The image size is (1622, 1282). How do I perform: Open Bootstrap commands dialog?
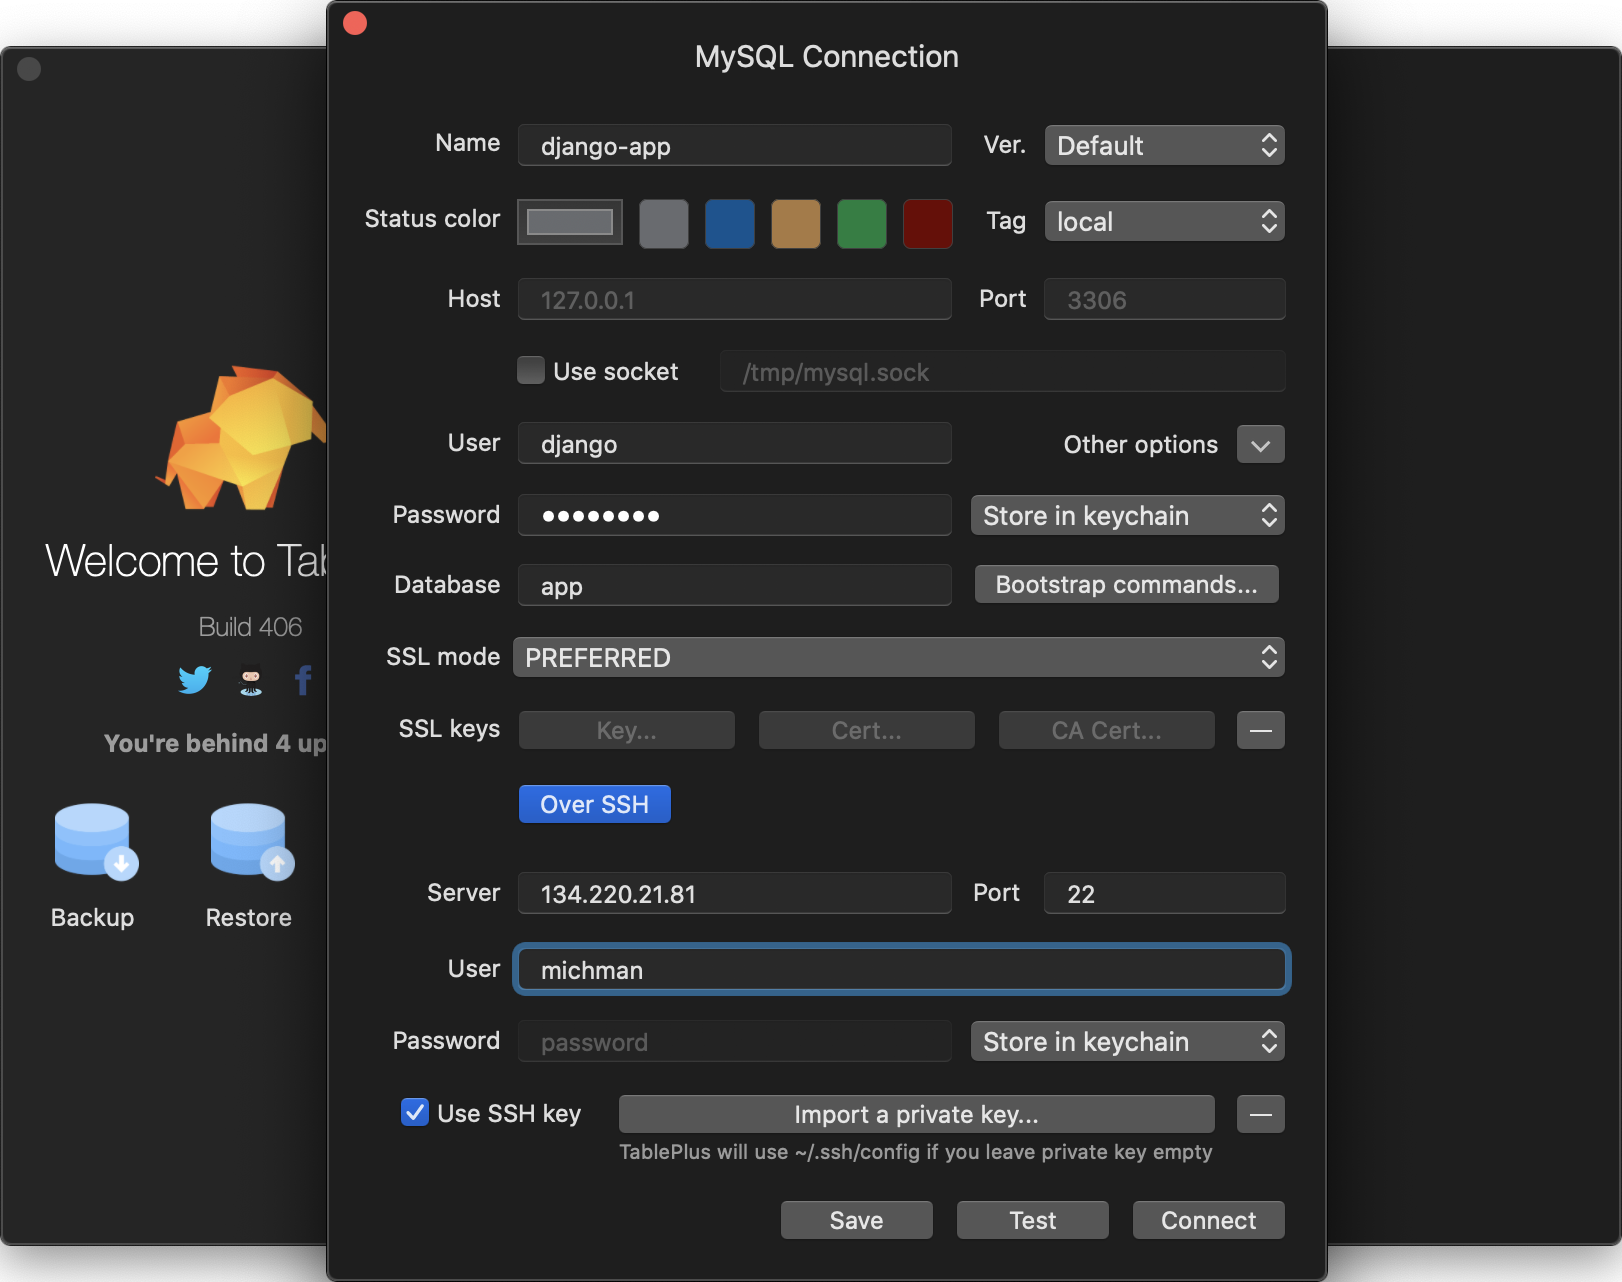[x=1126, y=585]
